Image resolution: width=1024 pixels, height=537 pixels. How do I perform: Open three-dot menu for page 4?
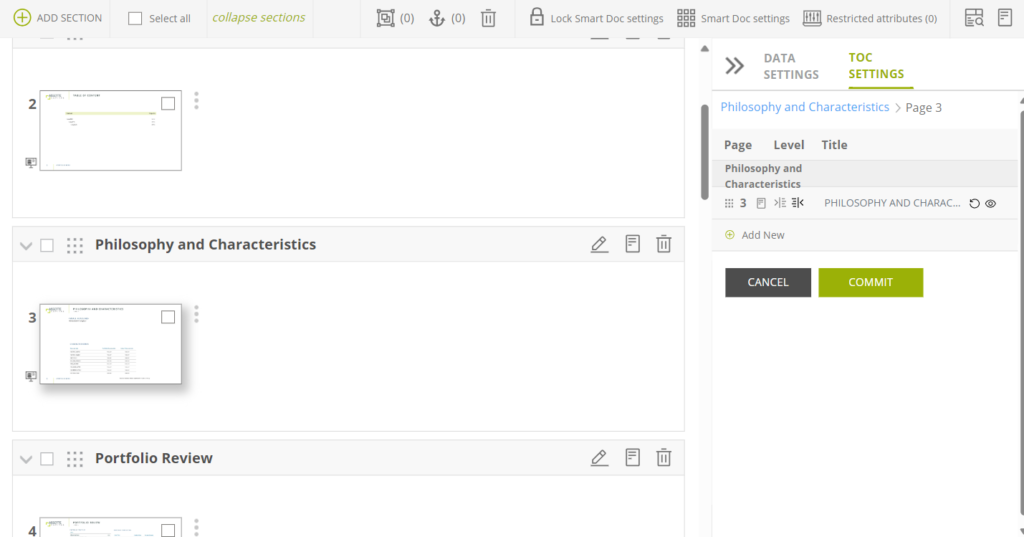pyautogui.click(x=196, y=527)
